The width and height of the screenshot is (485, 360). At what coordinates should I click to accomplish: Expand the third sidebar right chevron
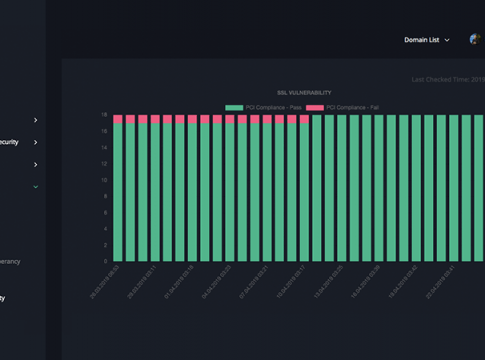(36, 165)
